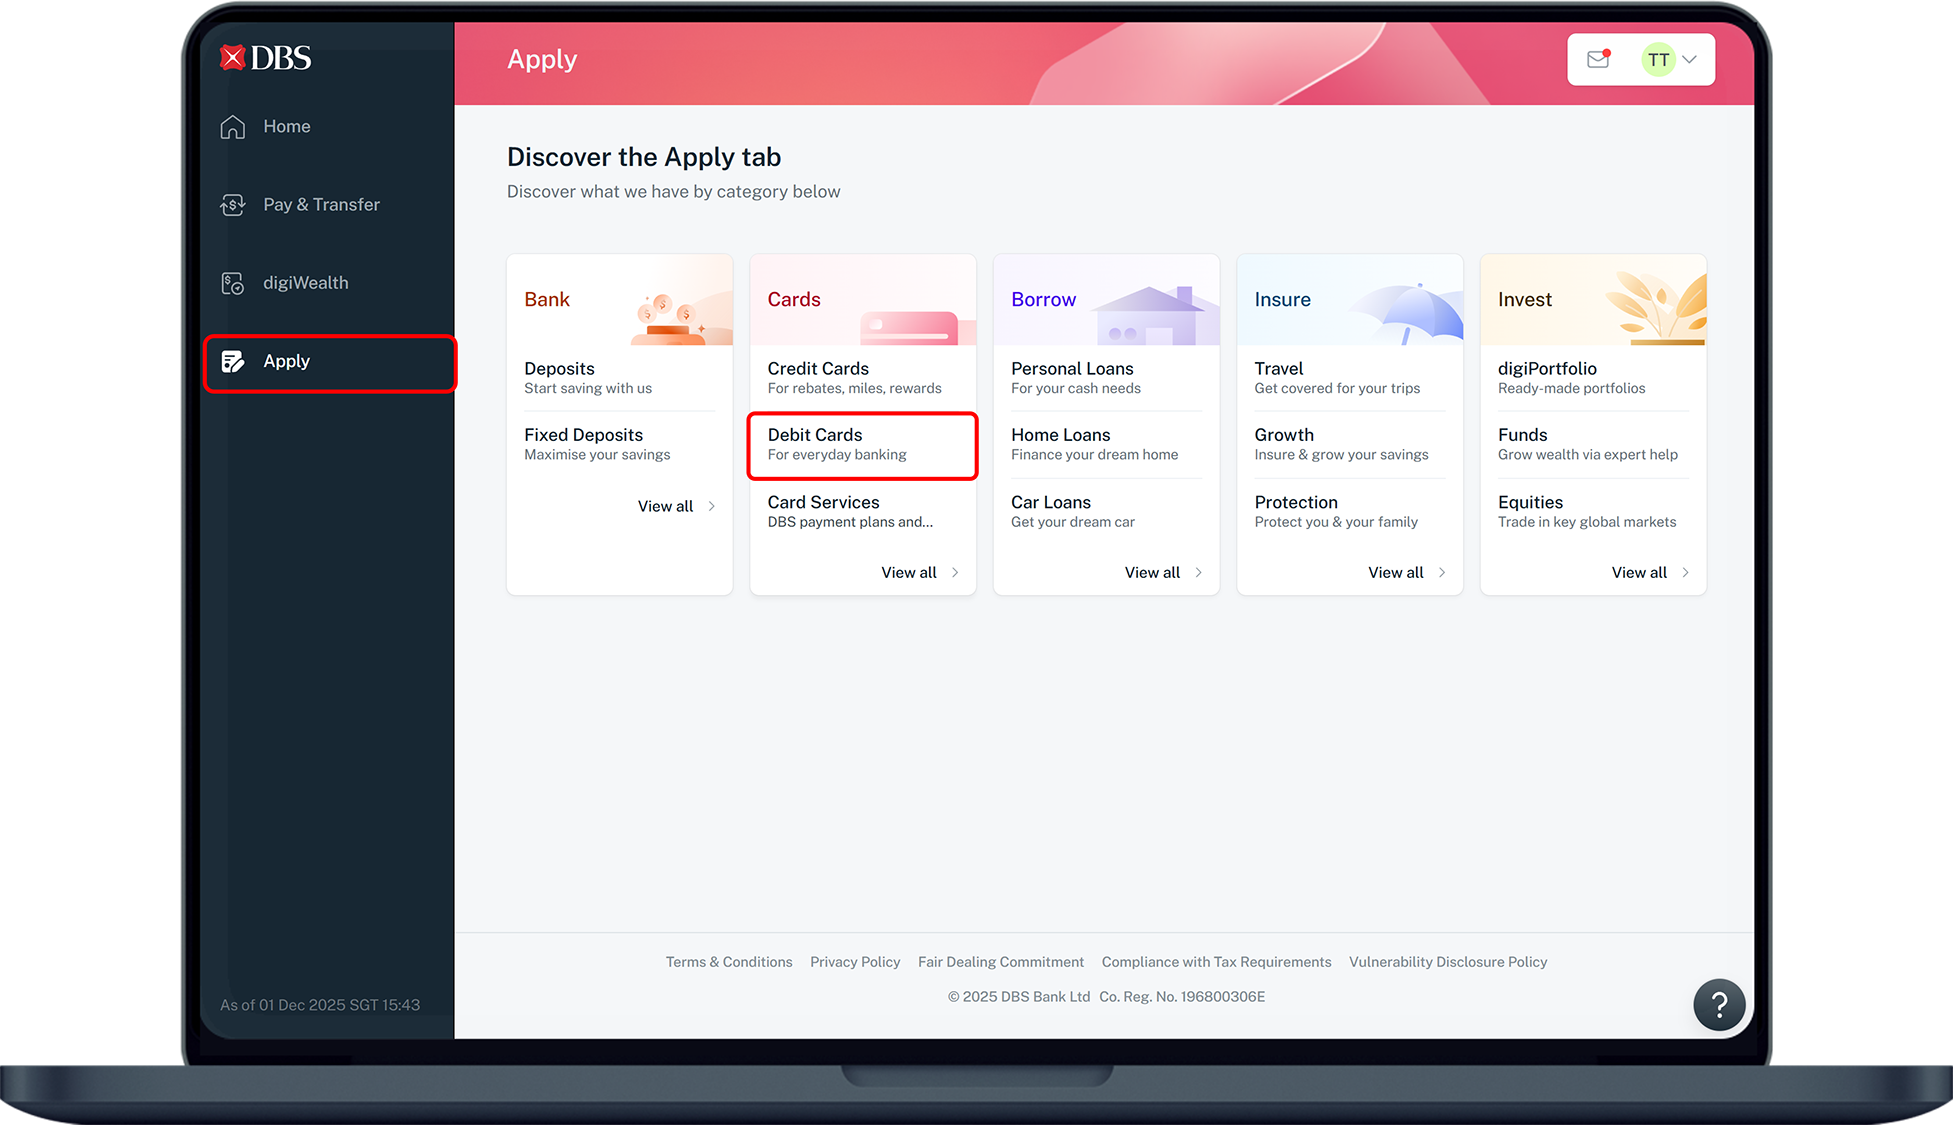This screenshot has height=1125, width=1953.
Task: Select the Pay & Transfer sidebar icon
Action: coord(232,204)
